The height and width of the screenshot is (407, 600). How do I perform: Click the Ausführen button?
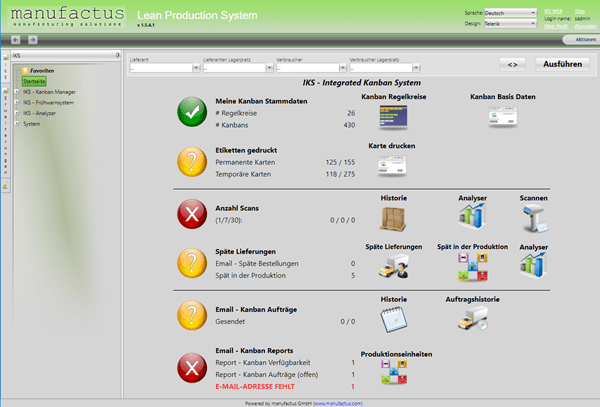[x=562, y=64]
